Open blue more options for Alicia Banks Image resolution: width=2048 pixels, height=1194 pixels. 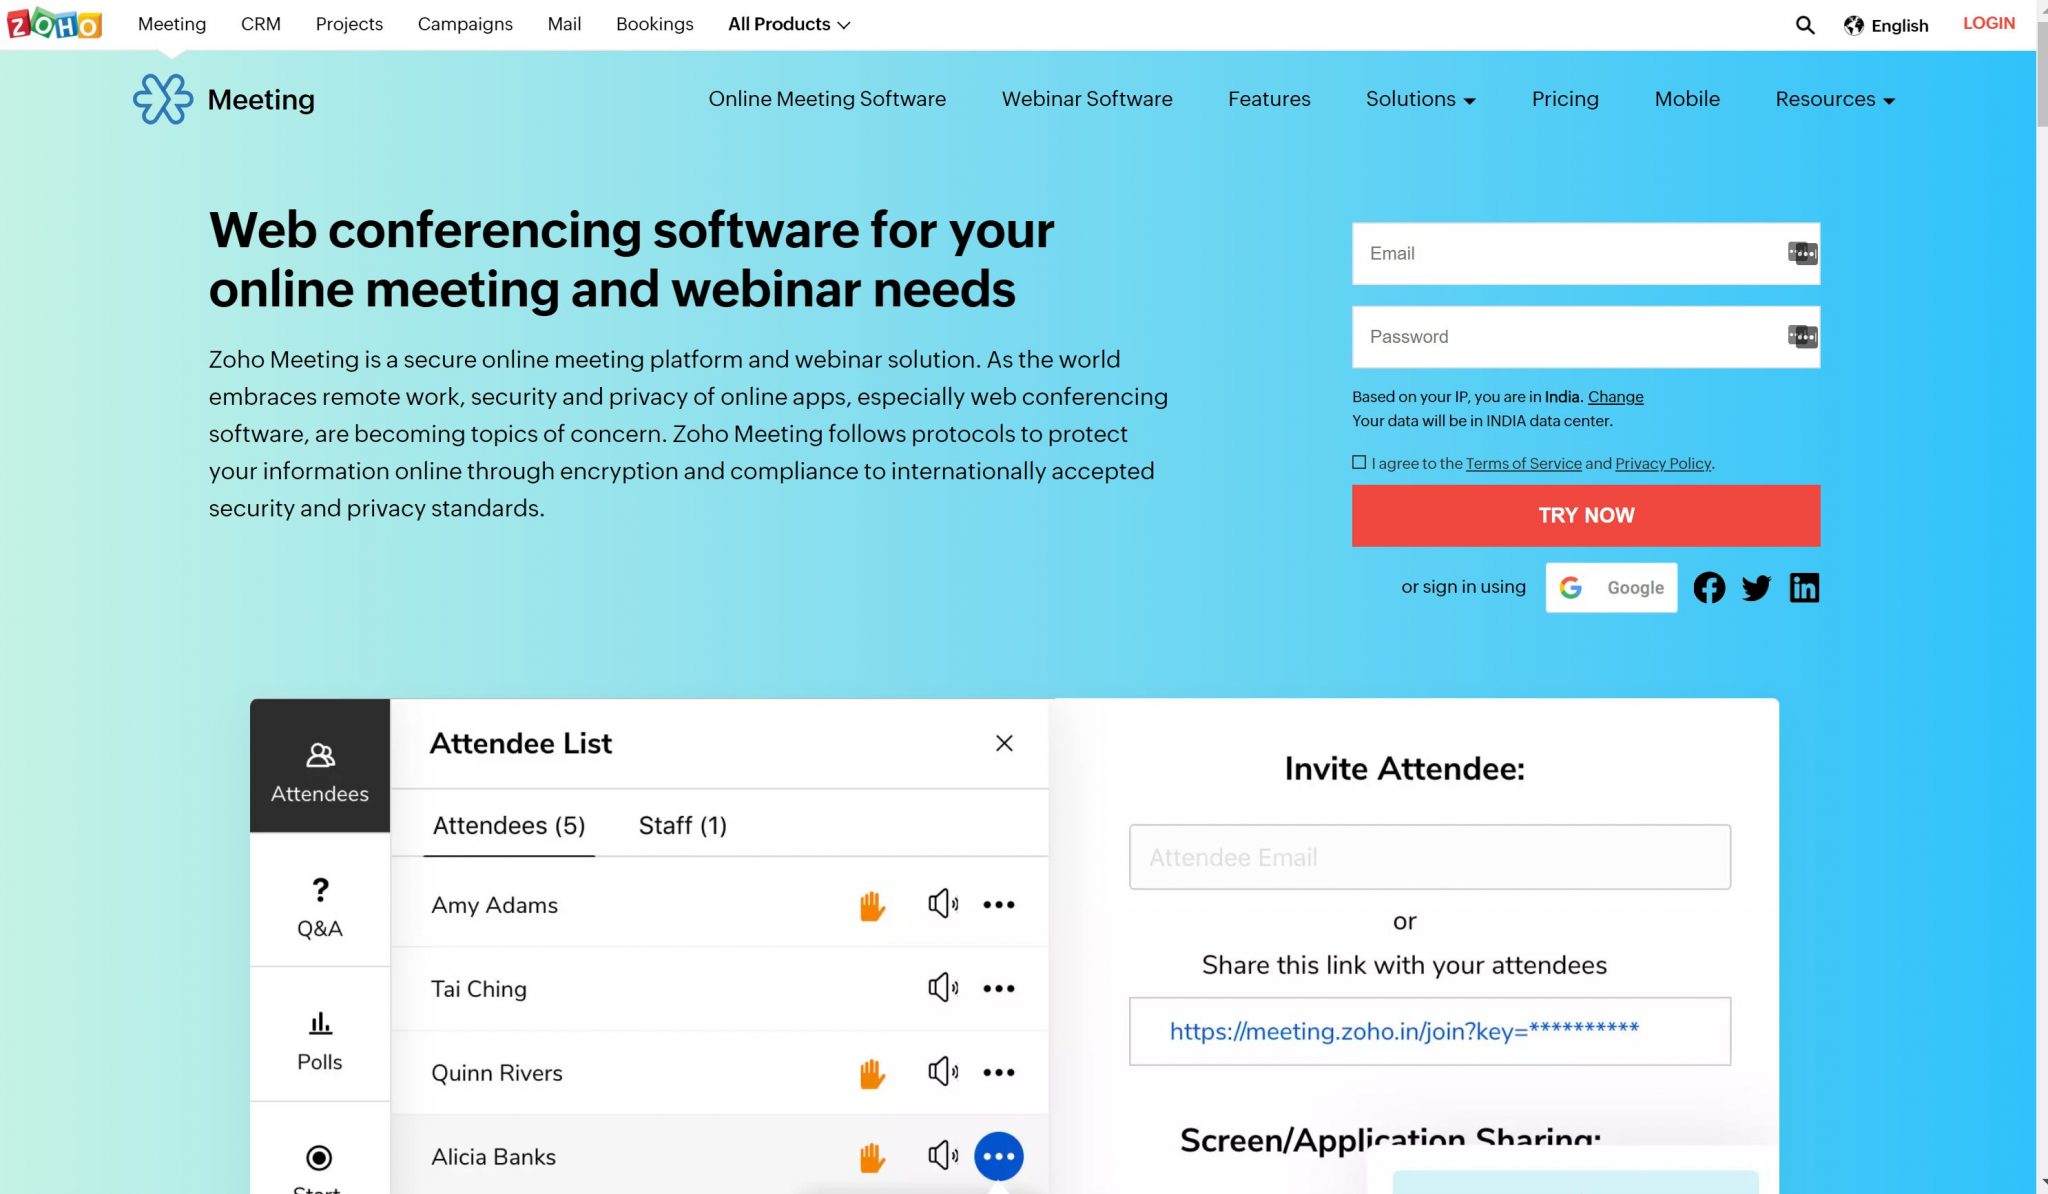point(998,1156)
